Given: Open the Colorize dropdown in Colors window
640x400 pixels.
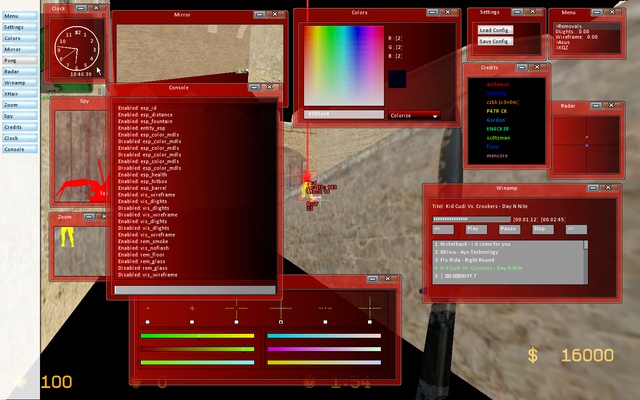Looking at the screenshot, I should [414, 116].
